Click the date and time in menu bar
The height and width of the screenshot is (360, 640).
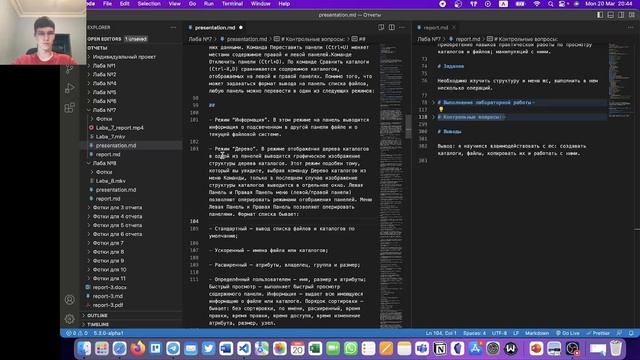tap(609, 4)
